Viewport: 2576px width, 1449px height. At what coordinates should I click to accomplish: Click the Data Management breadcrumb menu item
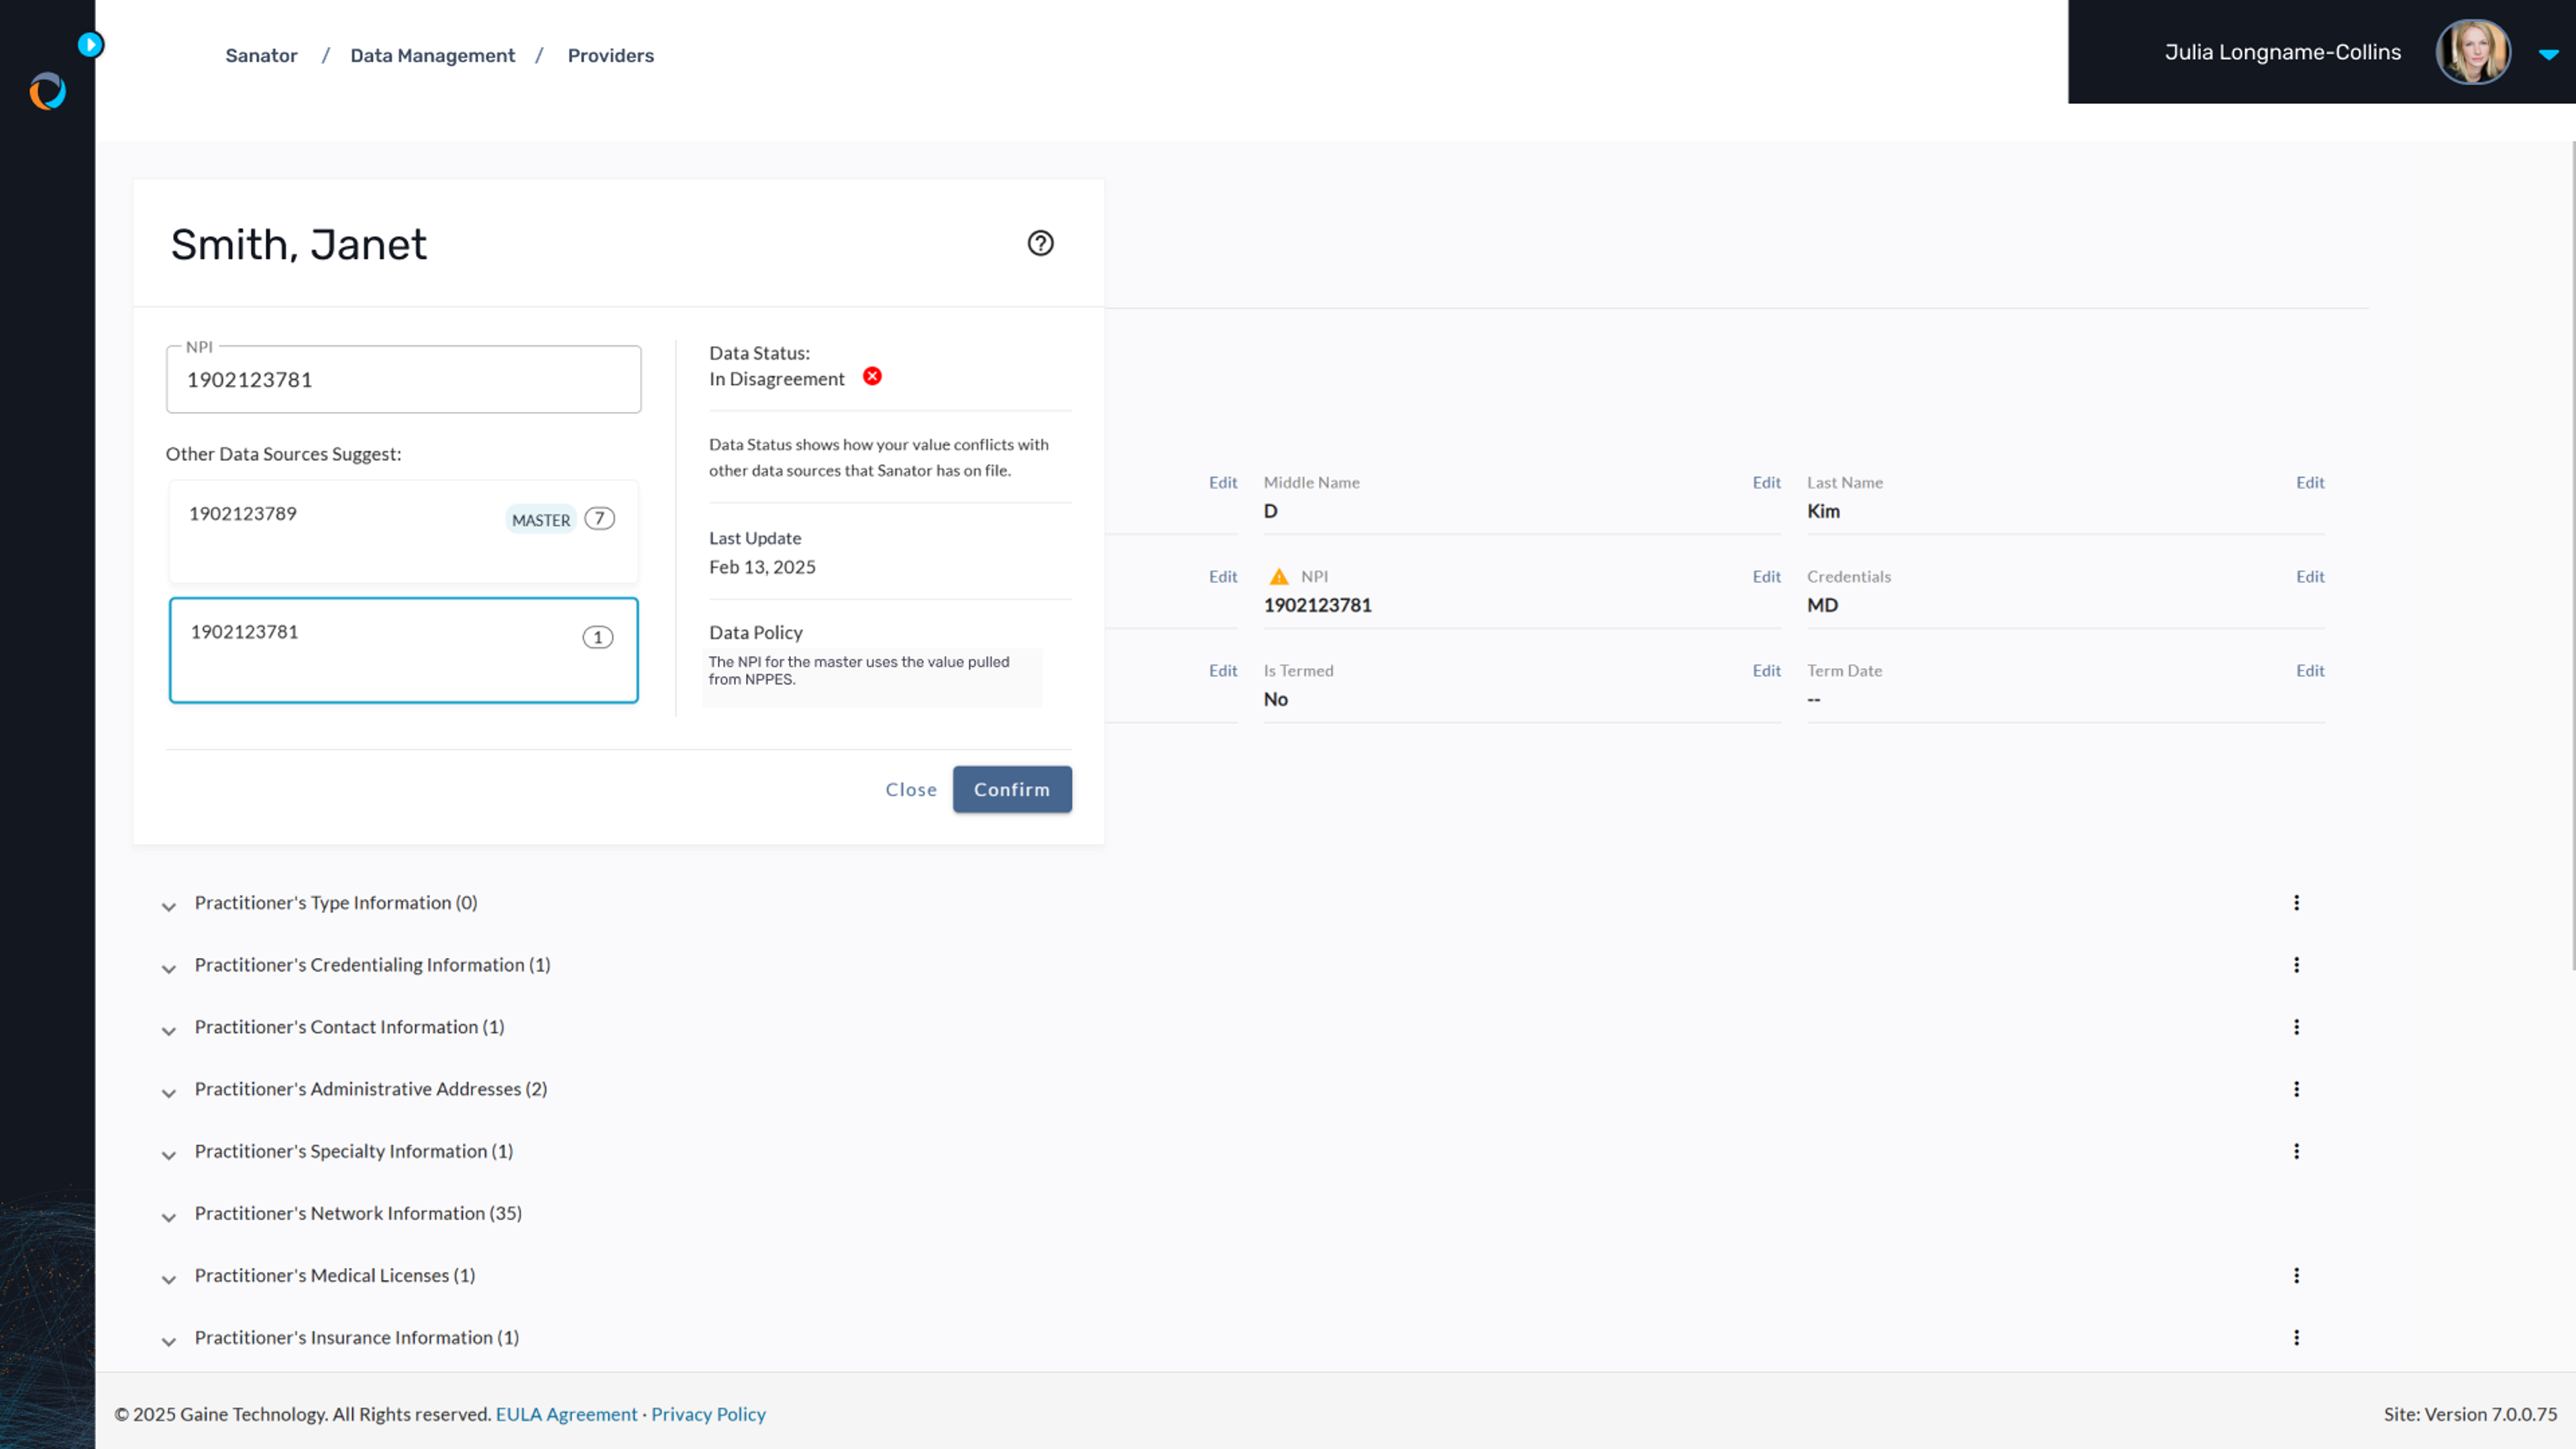pos(433,55)
